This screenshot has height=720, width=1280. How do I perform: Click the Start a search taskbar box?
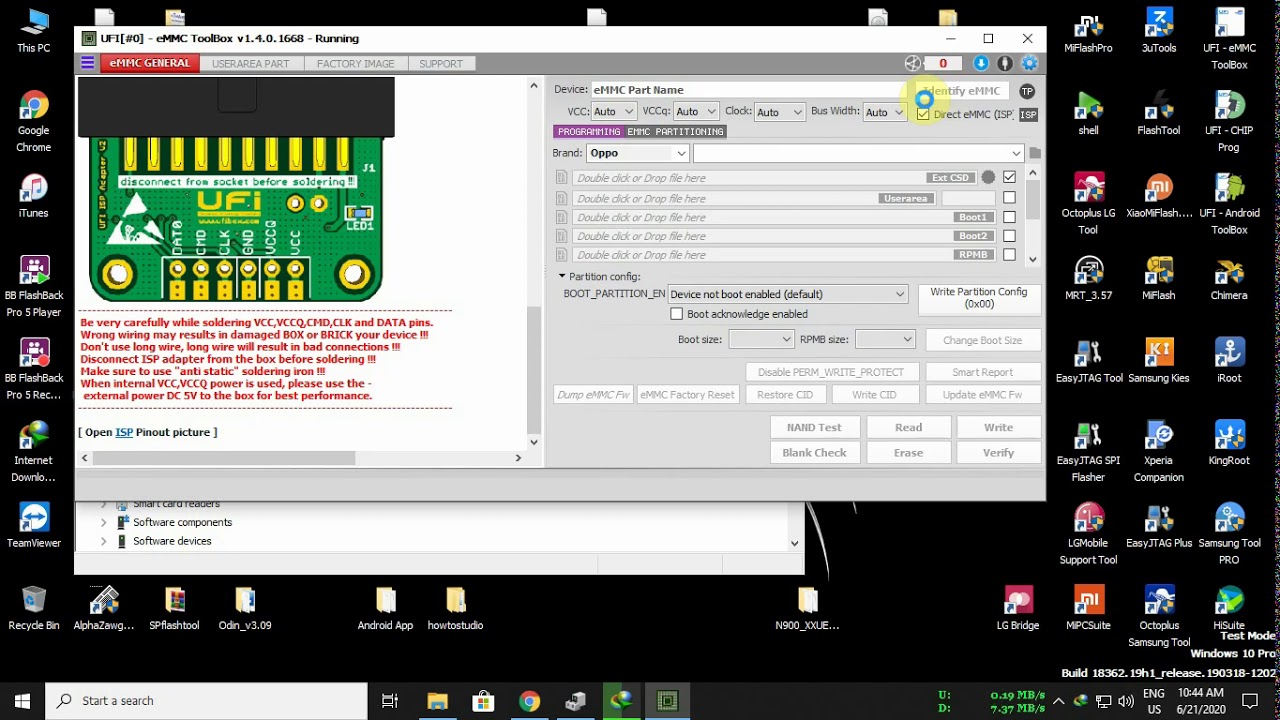pyautogui.click(x=207, y=701)
